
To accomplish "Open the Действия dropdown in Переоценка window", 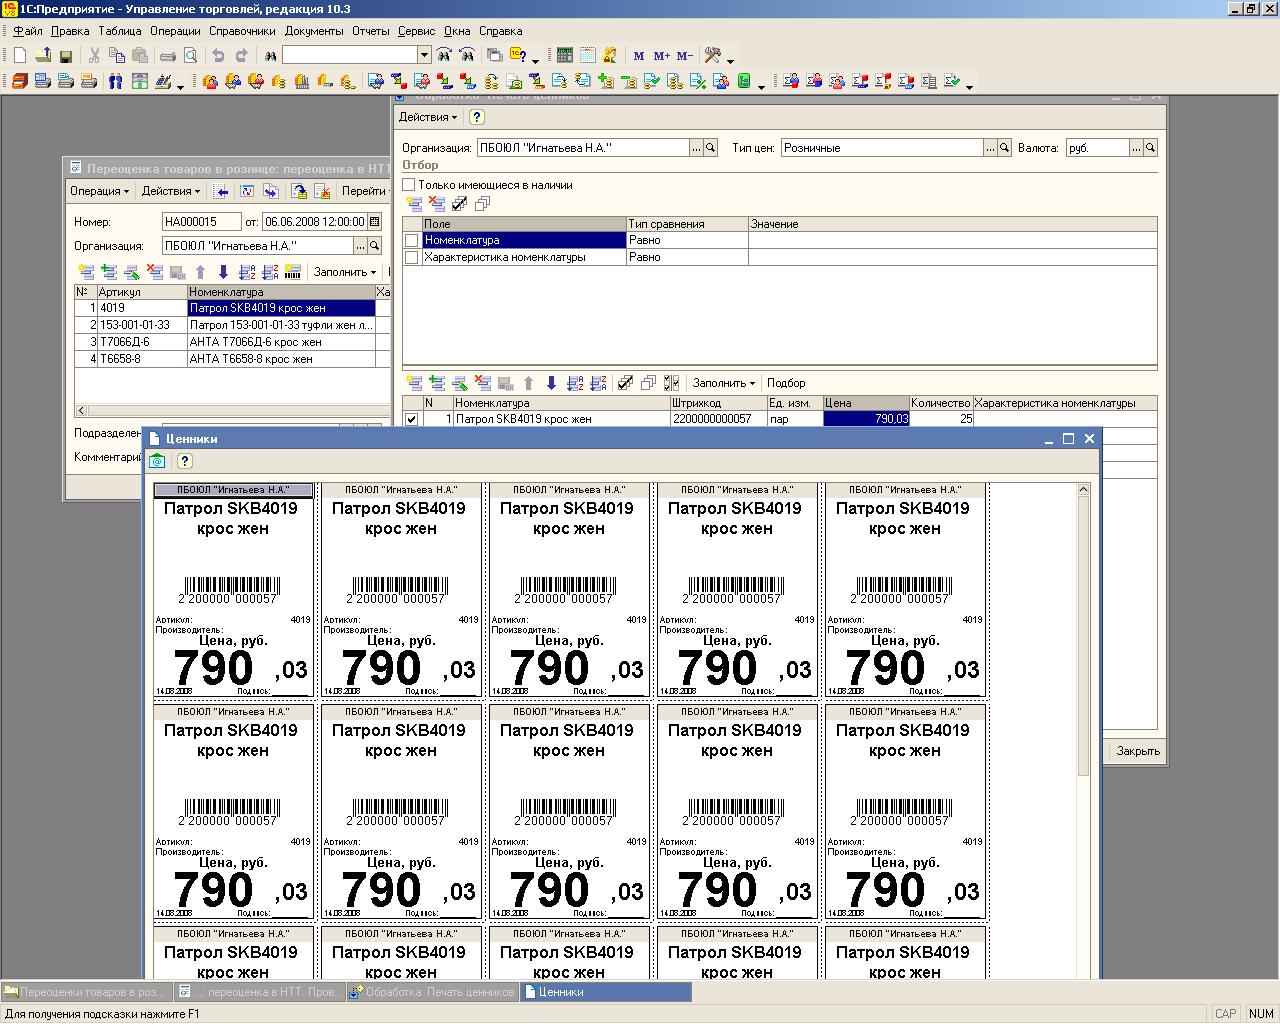I will [x=171, y=191].
